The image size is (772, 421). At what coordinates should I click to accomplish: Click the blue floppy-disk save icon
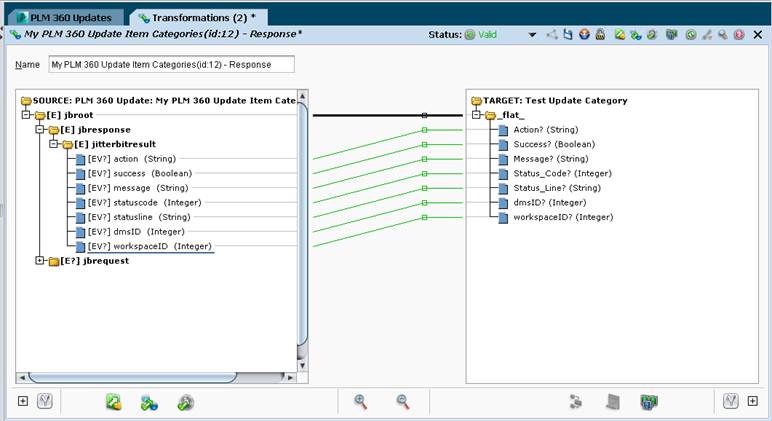click(x=568, y=34)
